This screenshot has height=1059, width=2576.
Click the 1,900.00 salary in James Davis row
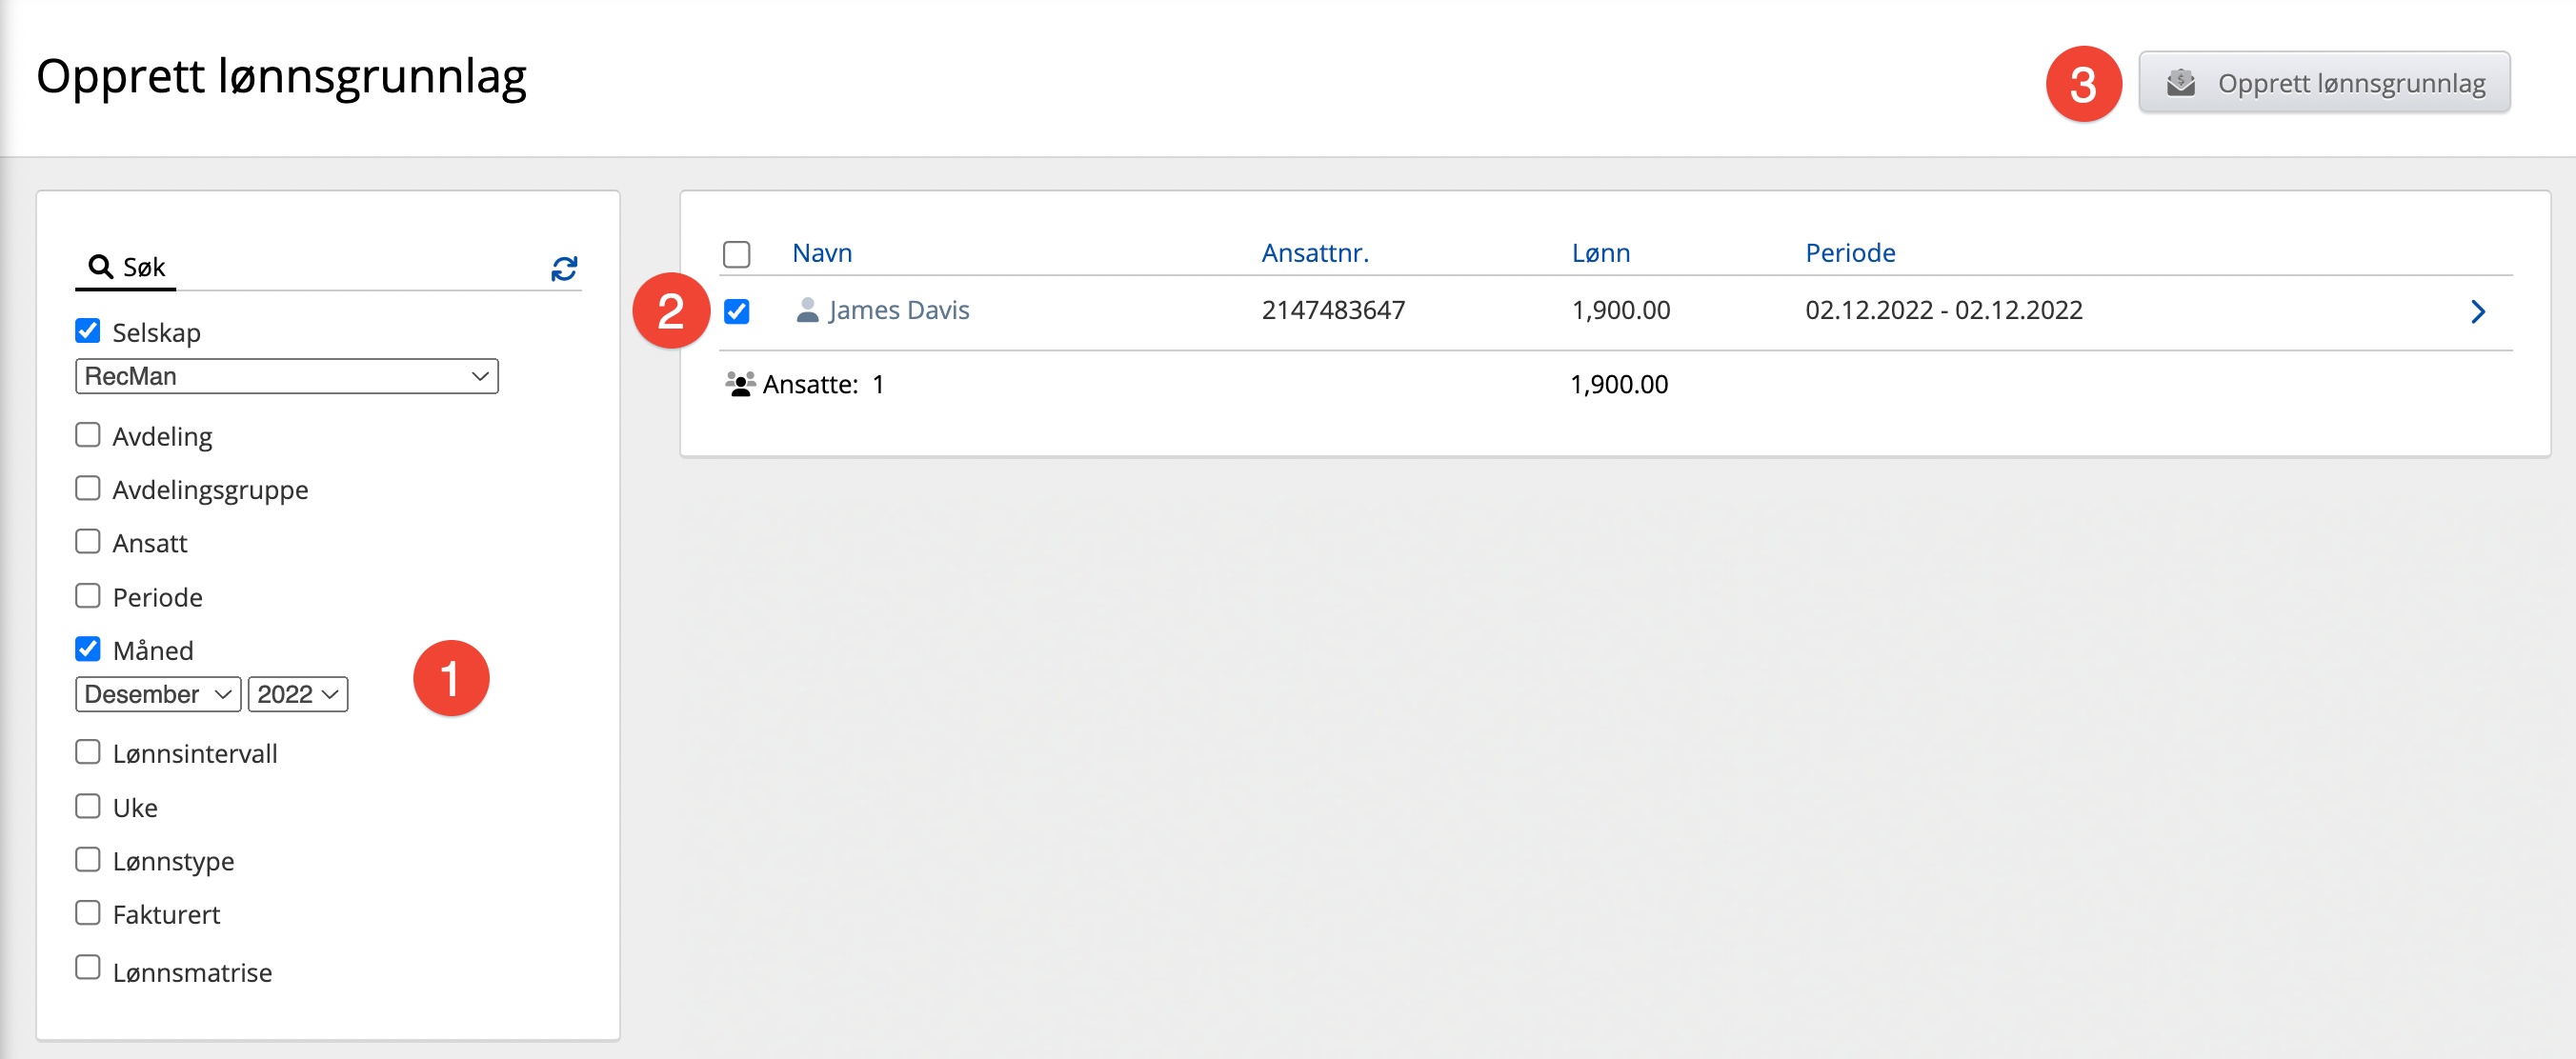tap(1621, 310)
